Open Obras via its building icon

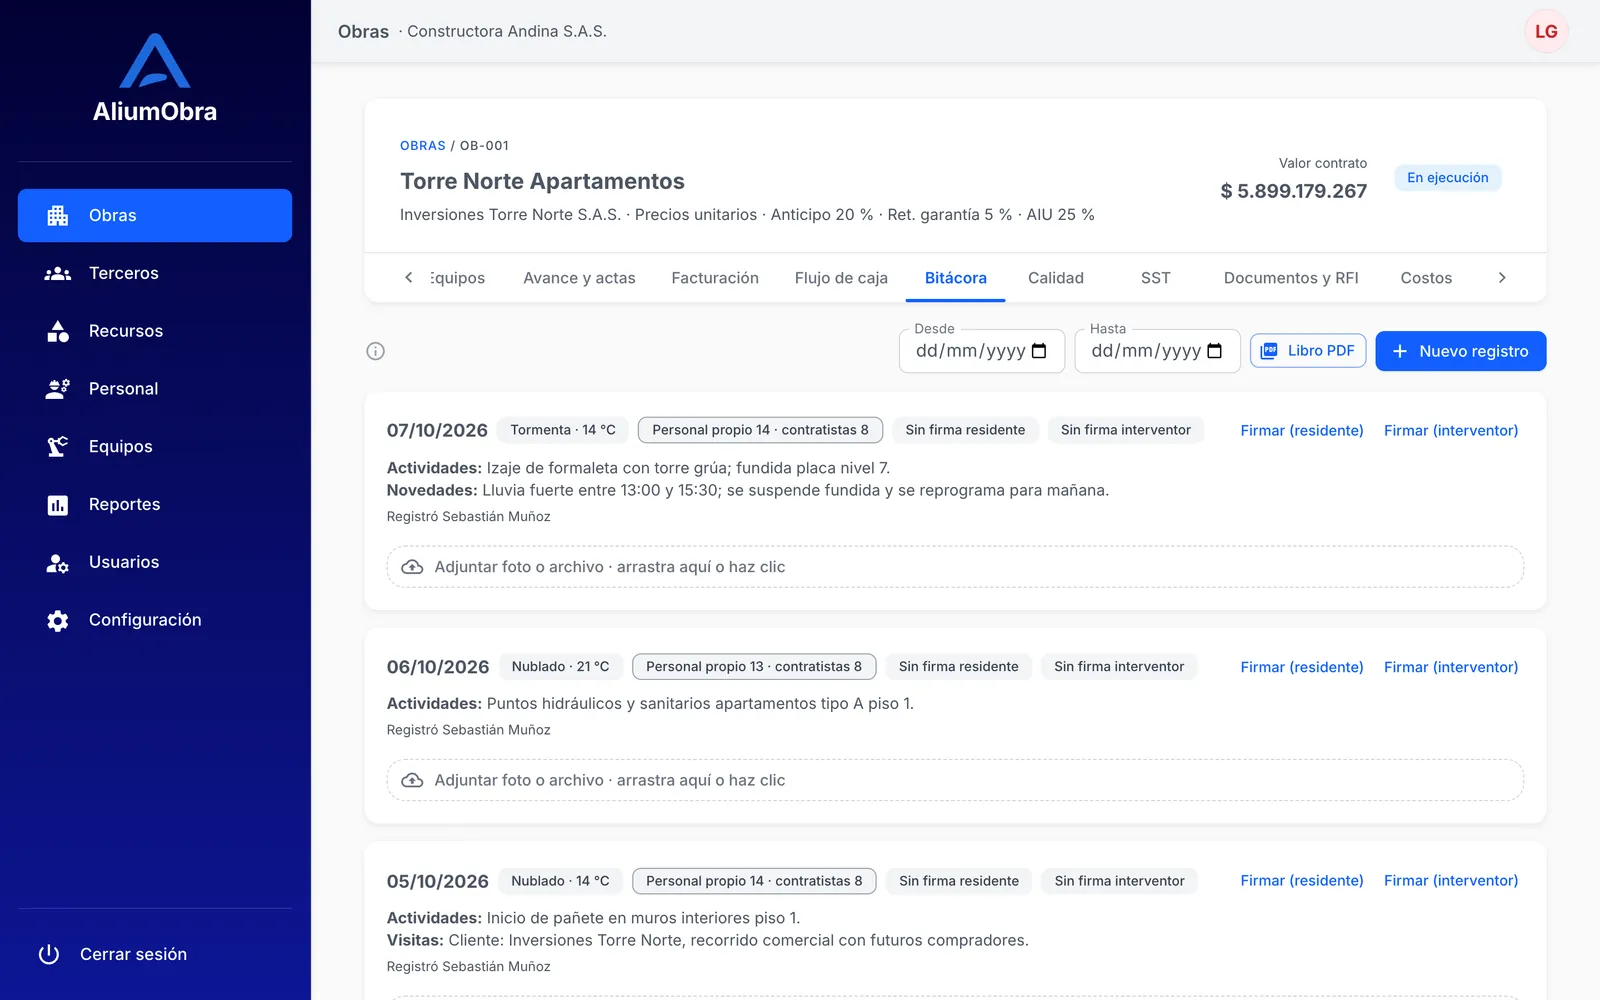click(x=58, y=216)
